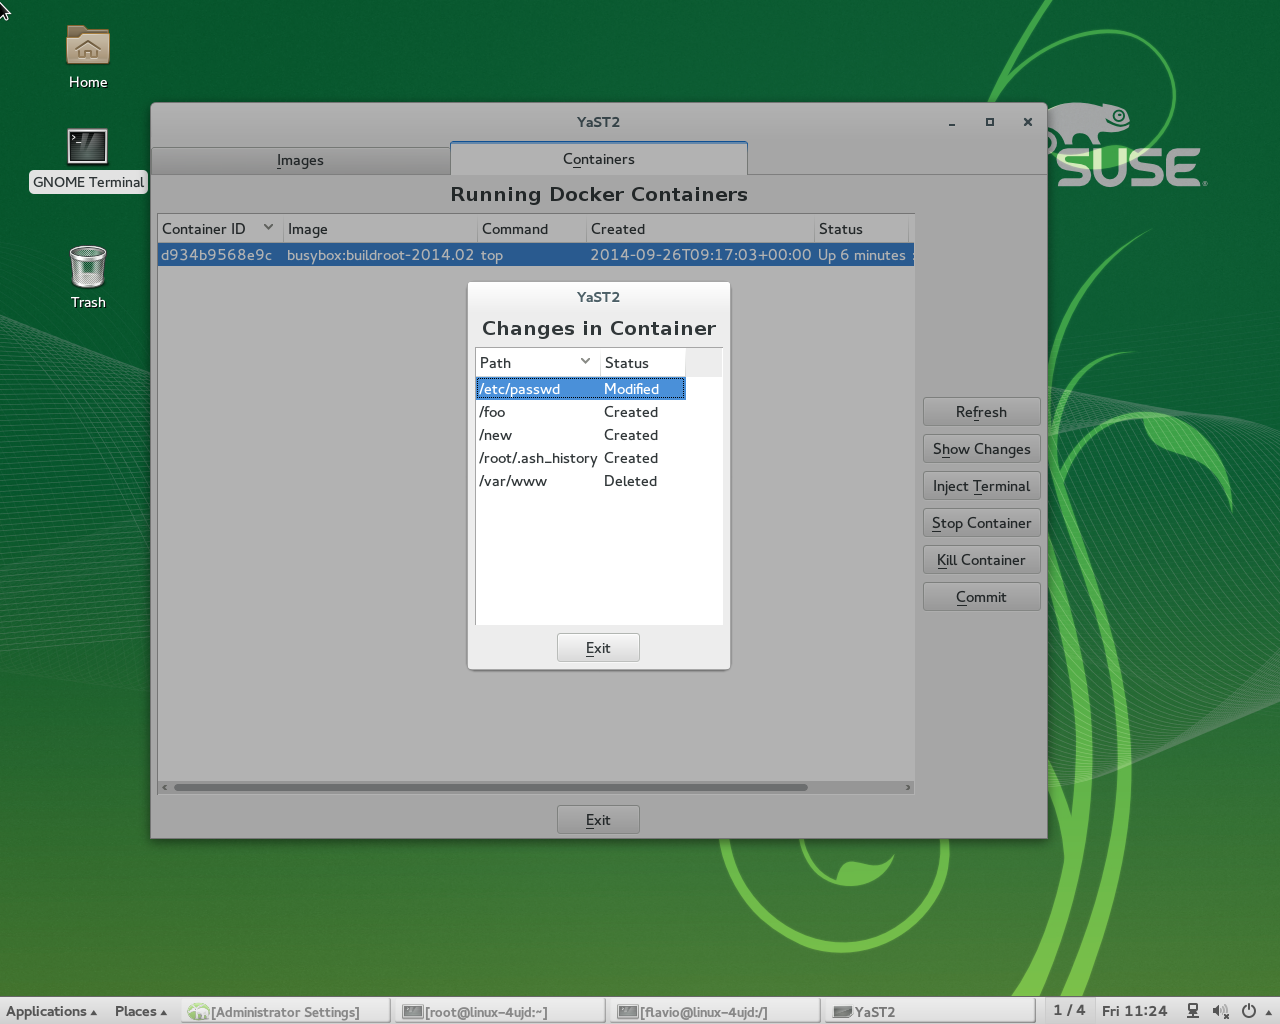Viewport: 1280px width, 1024px height.
Task: Click the volume speaker icon in tray
Action: pyautogui.click(x=1220, y=1011)
